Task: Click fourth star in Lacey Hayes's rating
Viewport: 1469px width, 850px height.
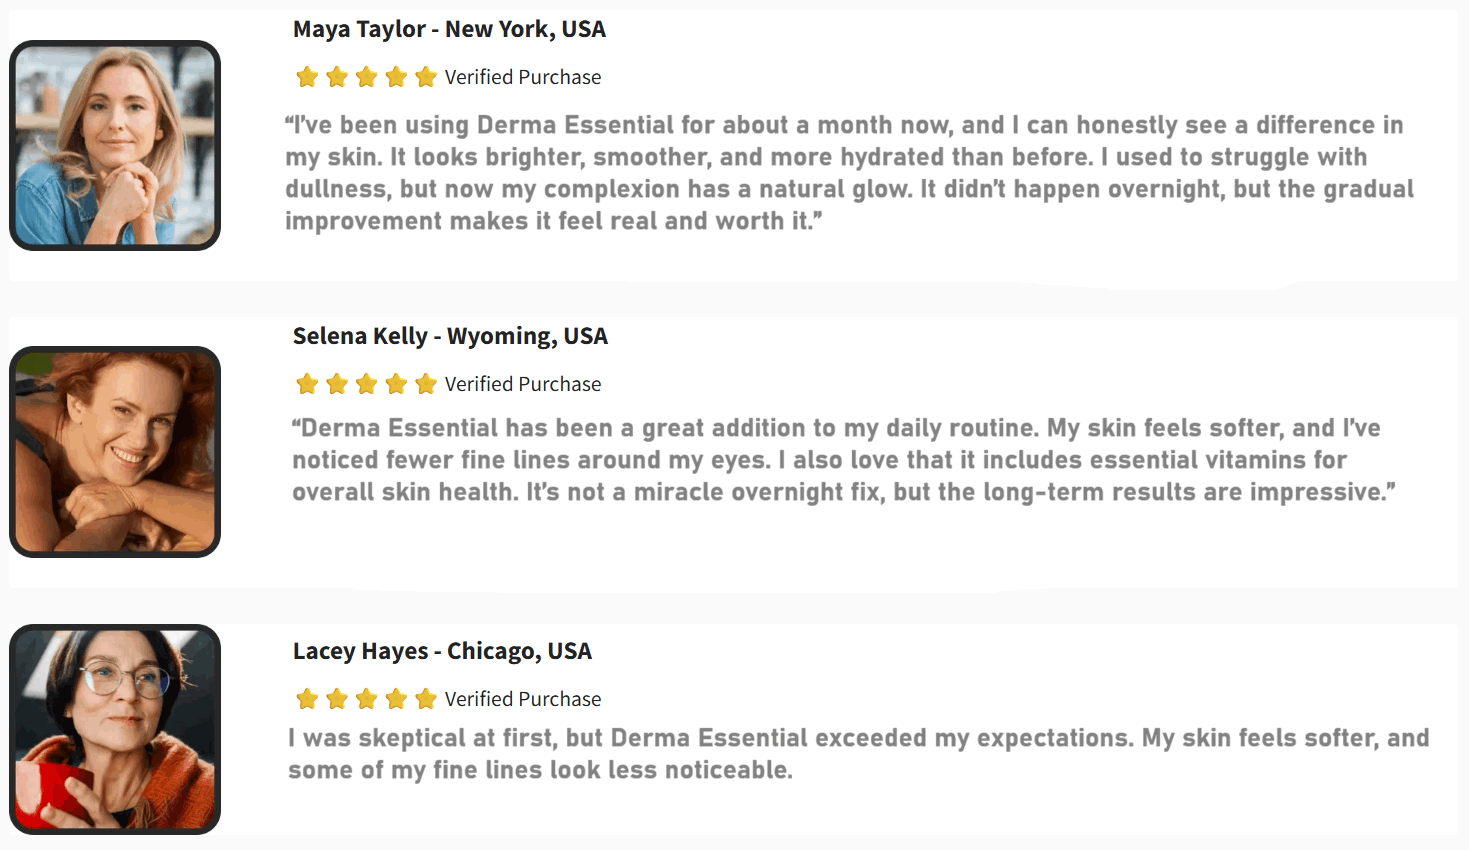Action: coord(396,699)
